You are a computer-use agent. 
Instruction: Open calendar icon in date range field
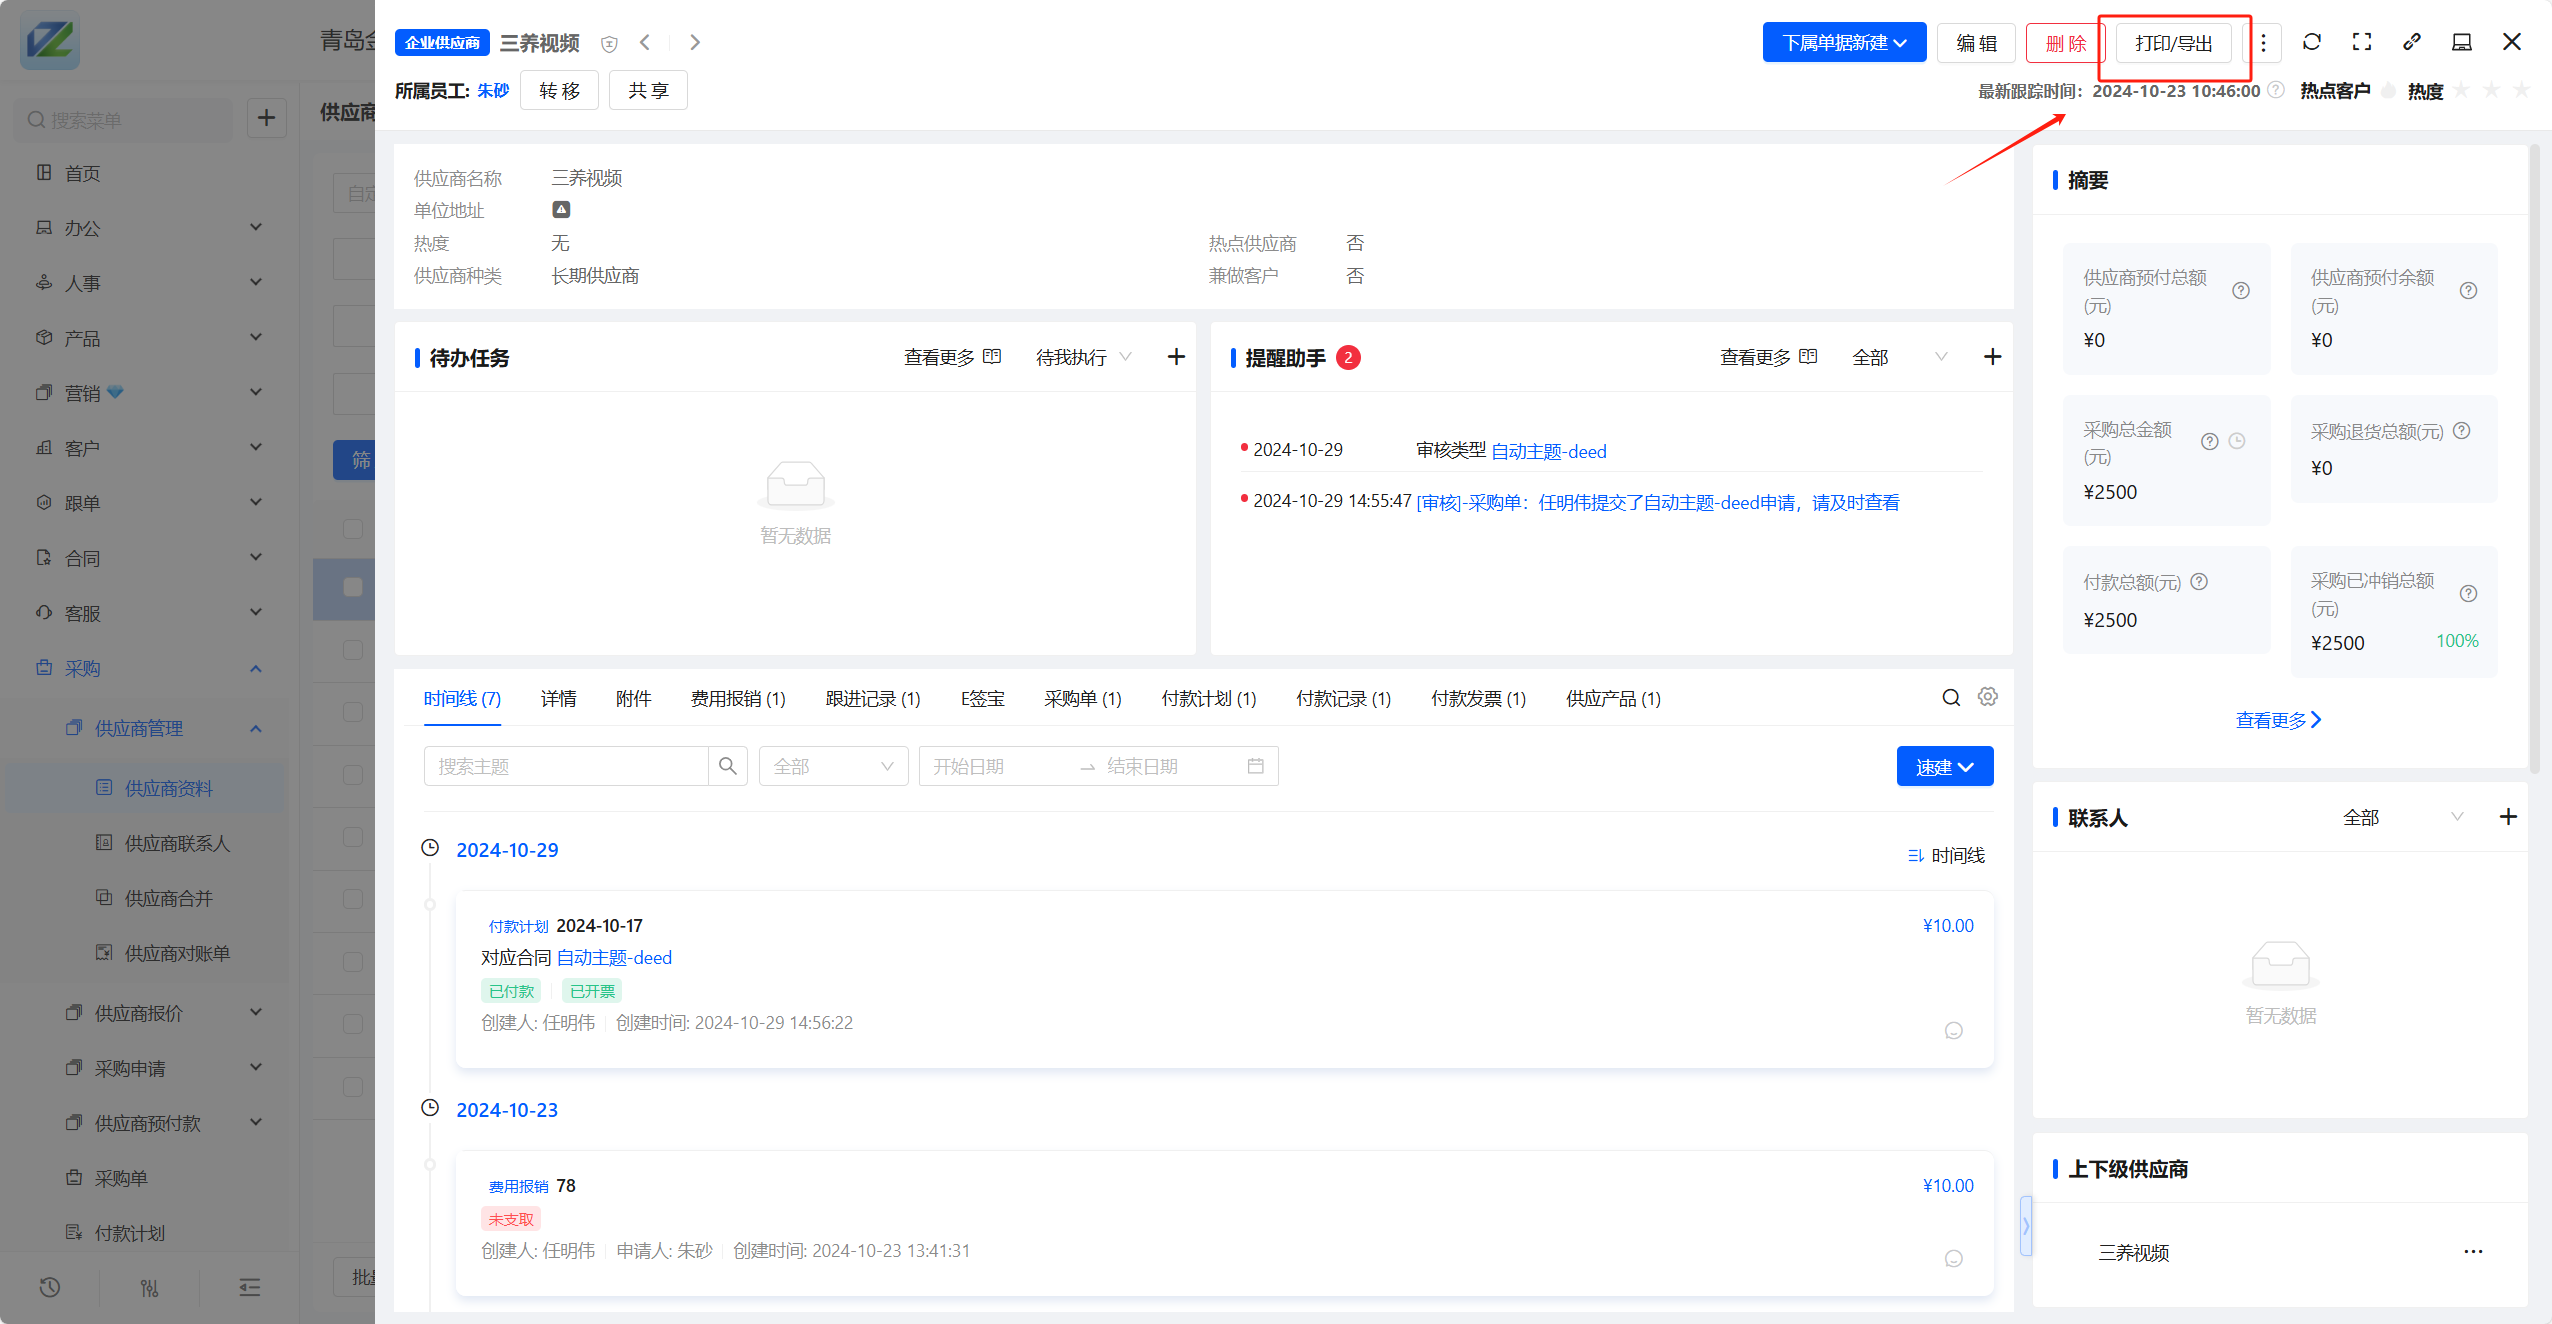pos(1256,766)
